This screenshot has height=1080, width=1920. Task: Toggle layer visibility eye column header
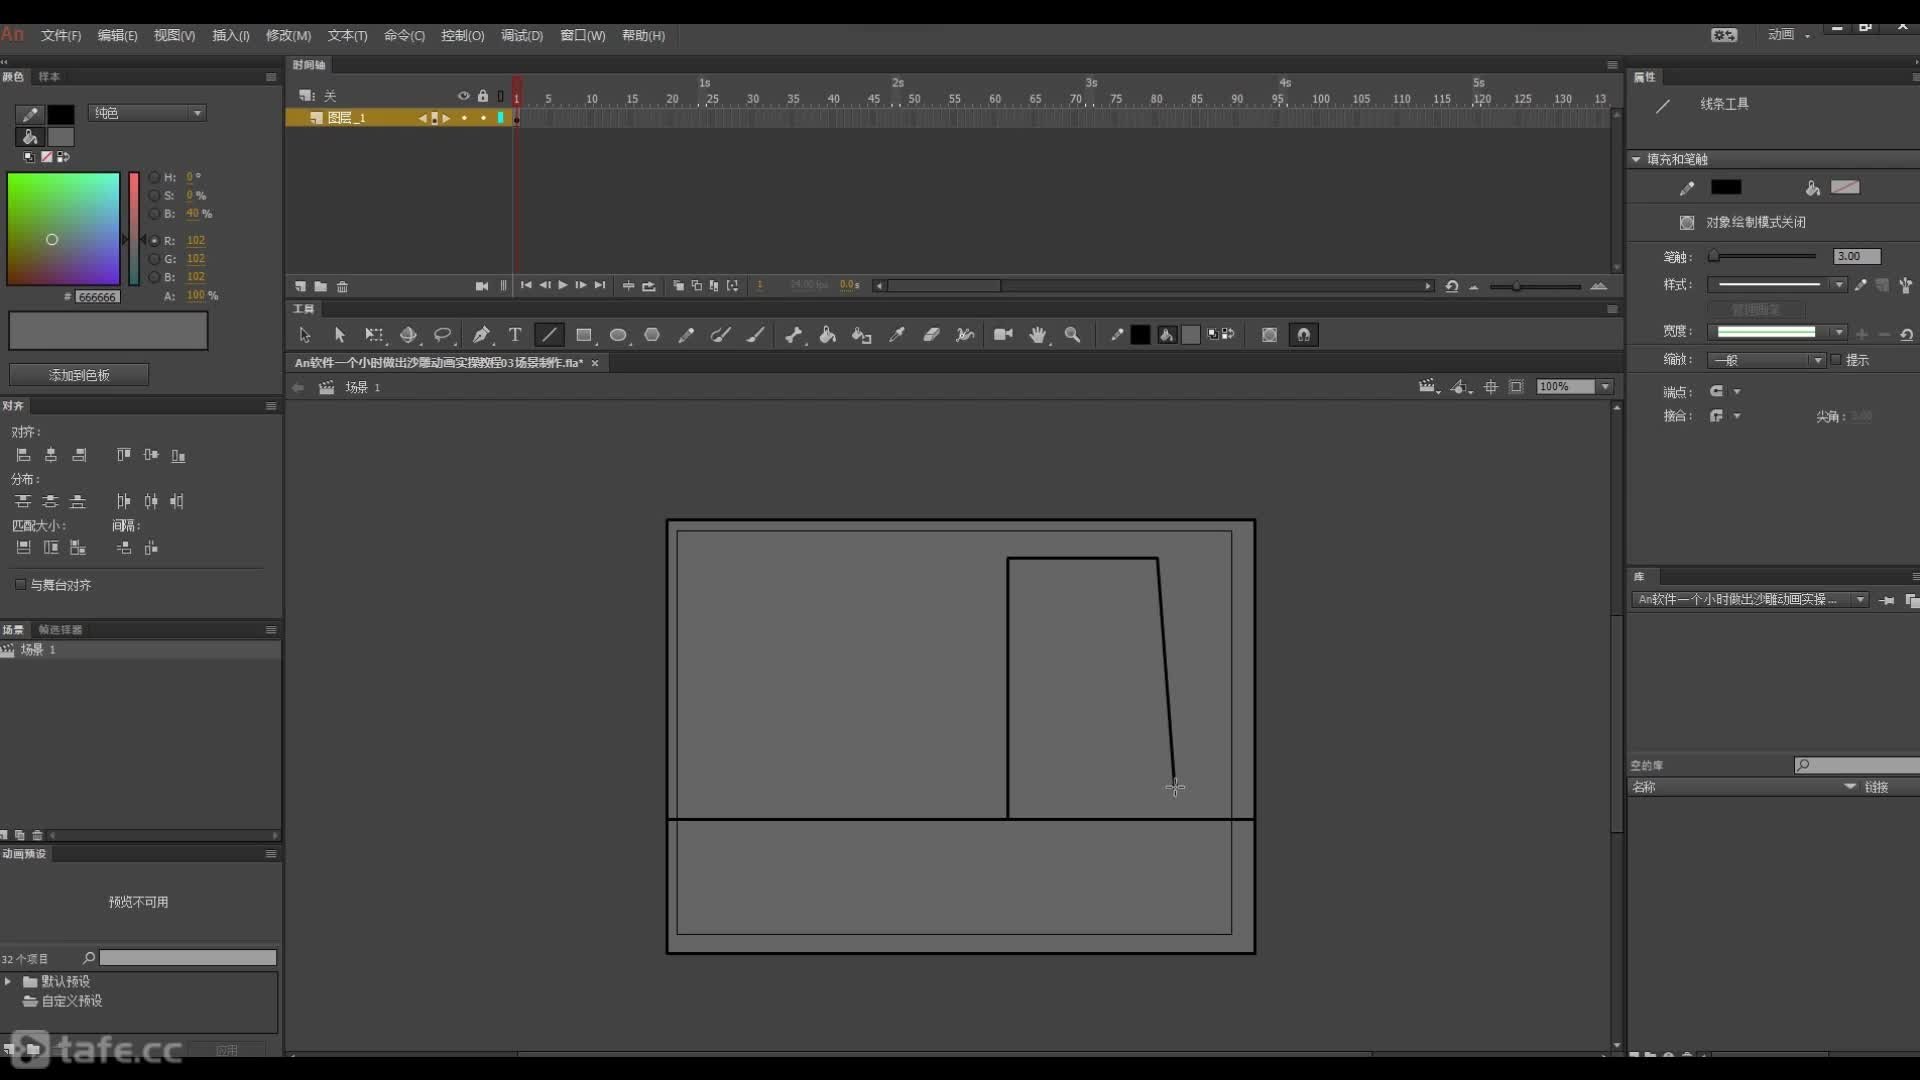tap(463, 96)
